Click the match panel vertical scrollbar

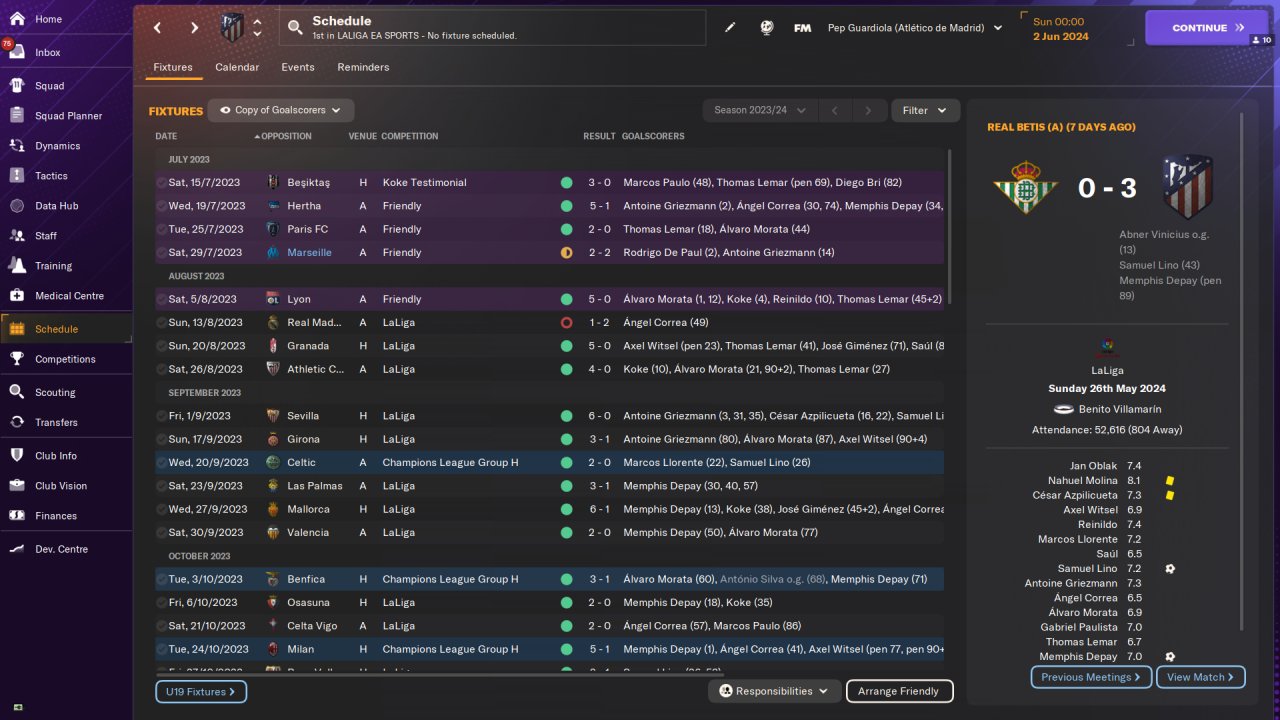[x=1241, y=370]
